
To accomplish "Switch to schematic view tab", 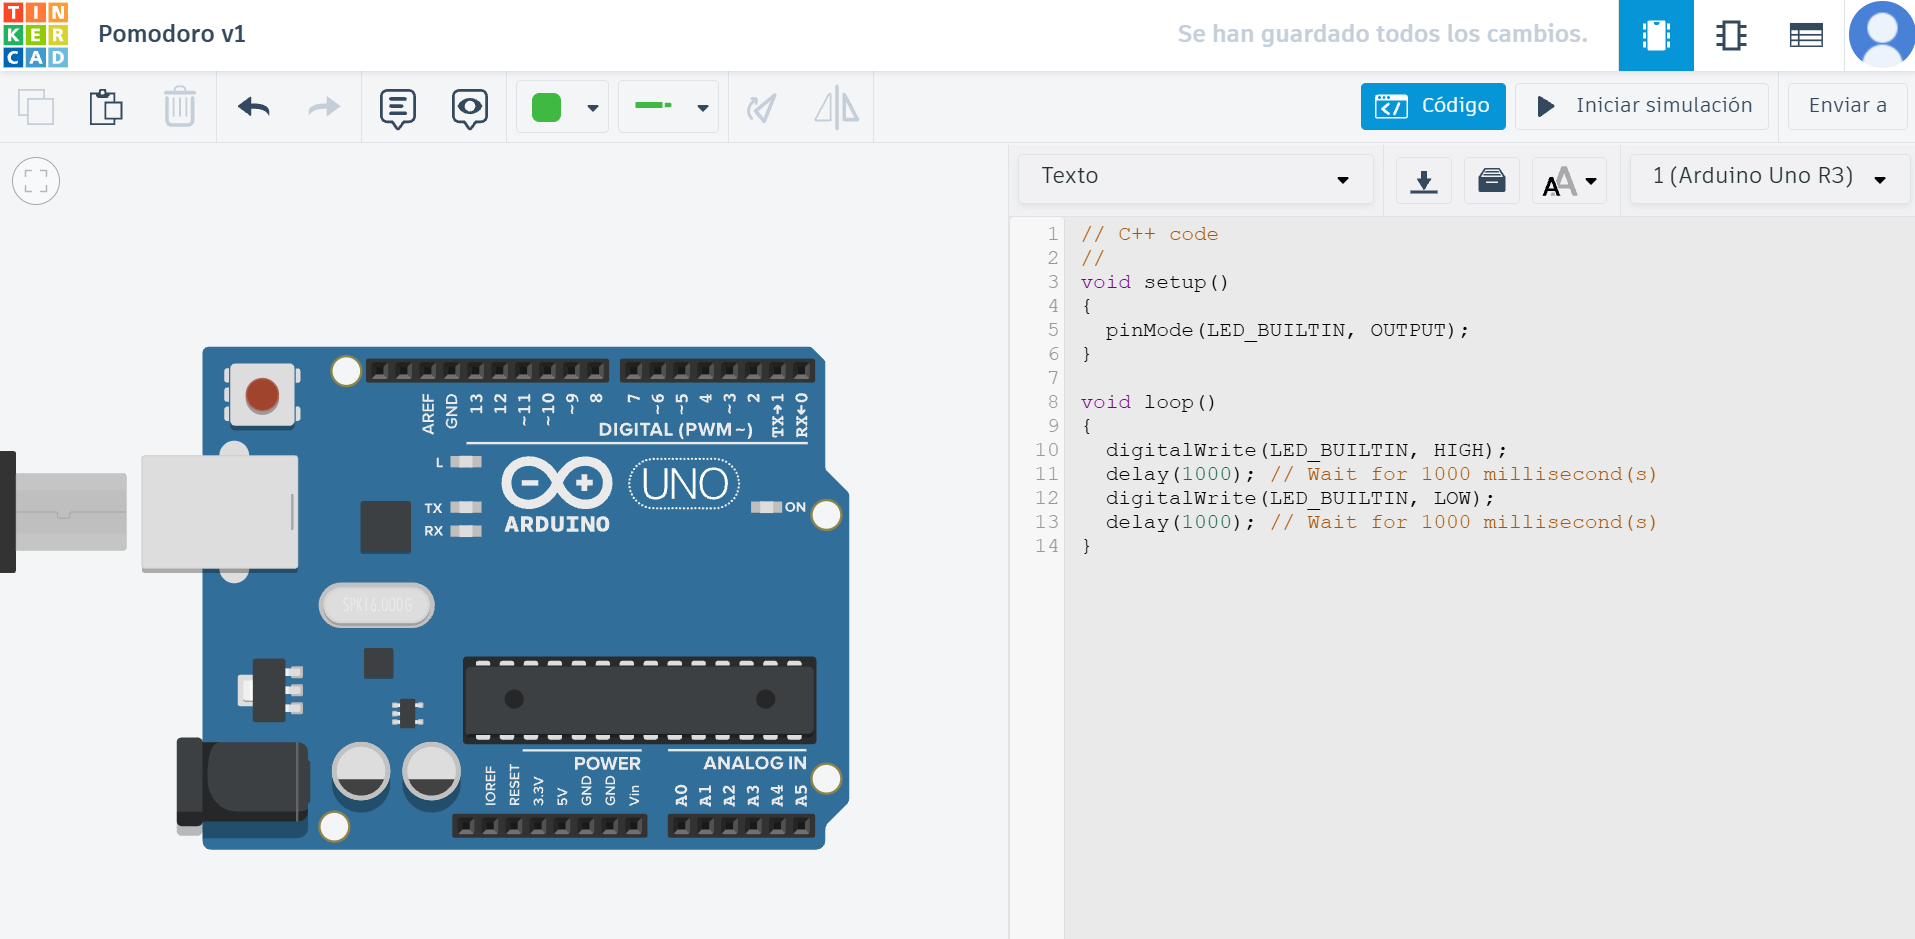I will [x=1730, y=36].
